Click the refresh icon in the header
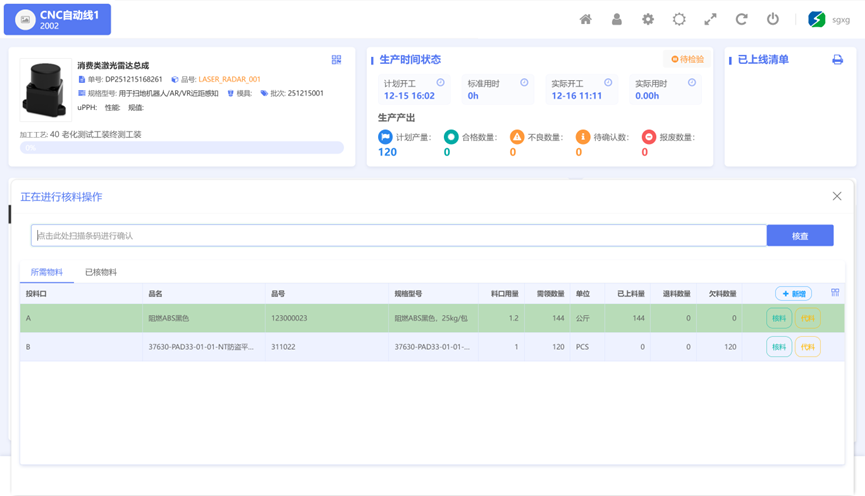This screenshot has width=865, height=496. pyautogui.click(x=741, y=19)
